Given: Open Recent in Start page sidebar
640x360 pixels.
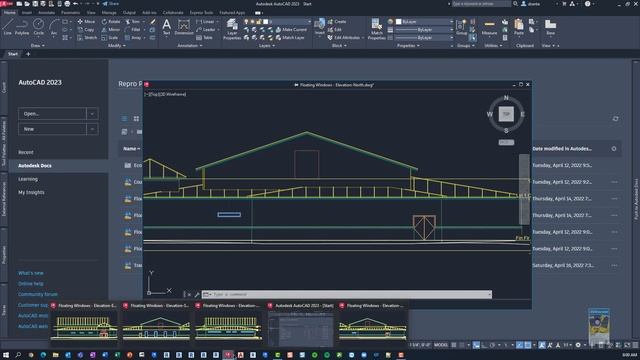Looking at the screenshot, I should pyautogui.click(x=26, y=152).
